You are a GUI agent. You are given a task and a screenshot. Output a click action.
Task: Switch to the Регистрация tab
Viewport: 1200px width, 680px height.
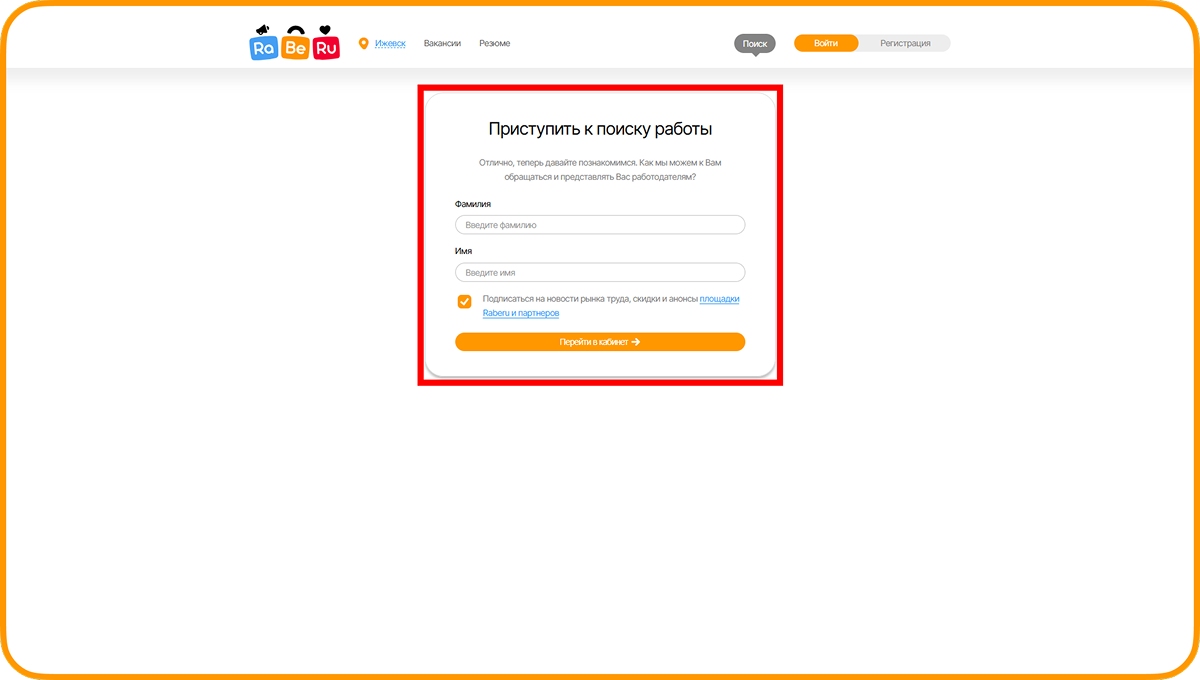(x=905, y=43)
